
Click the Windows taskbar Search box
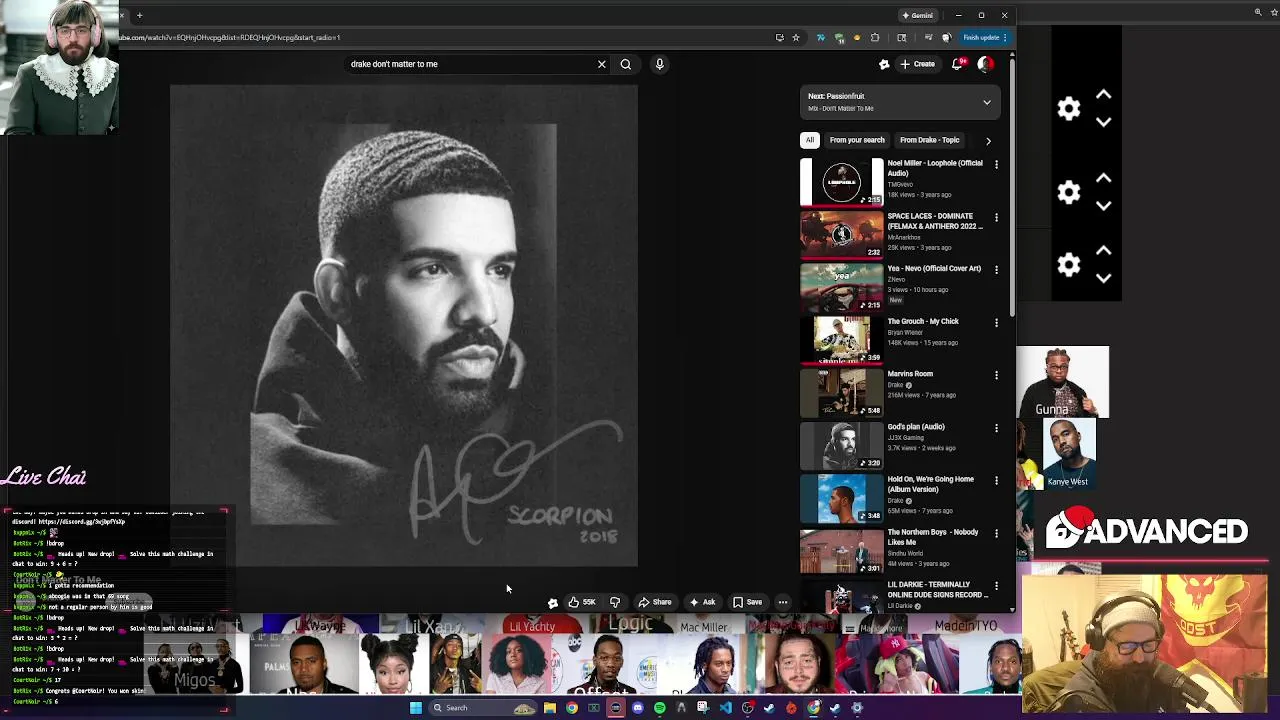tap(482, 708)
